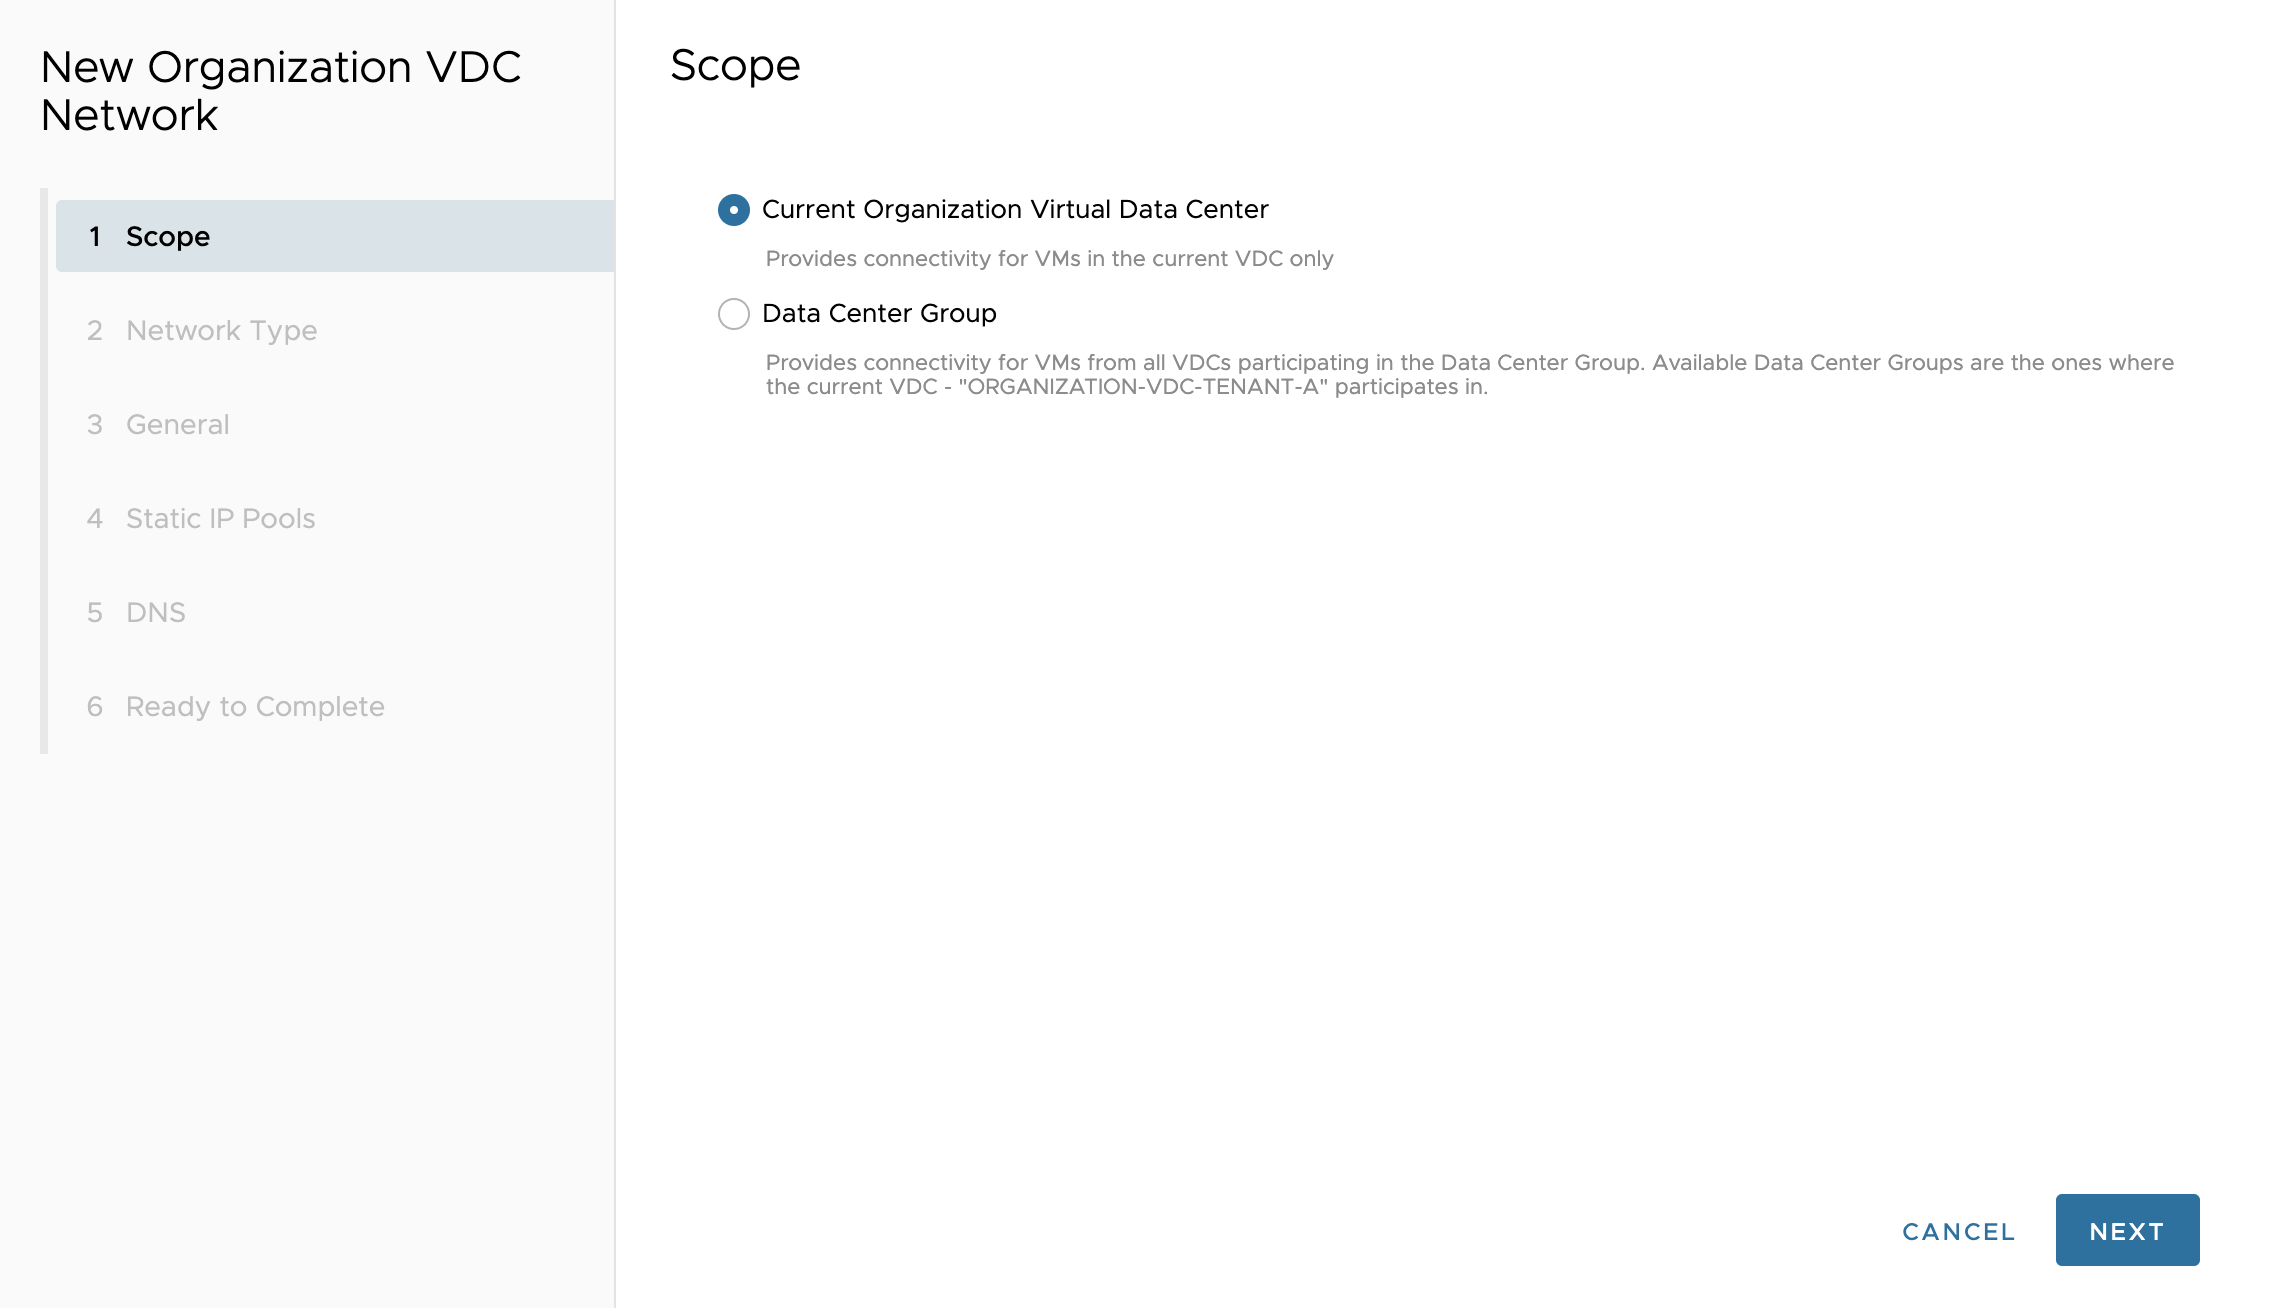Click the "New Organization VDC Network" title

[x=280, y=91]
